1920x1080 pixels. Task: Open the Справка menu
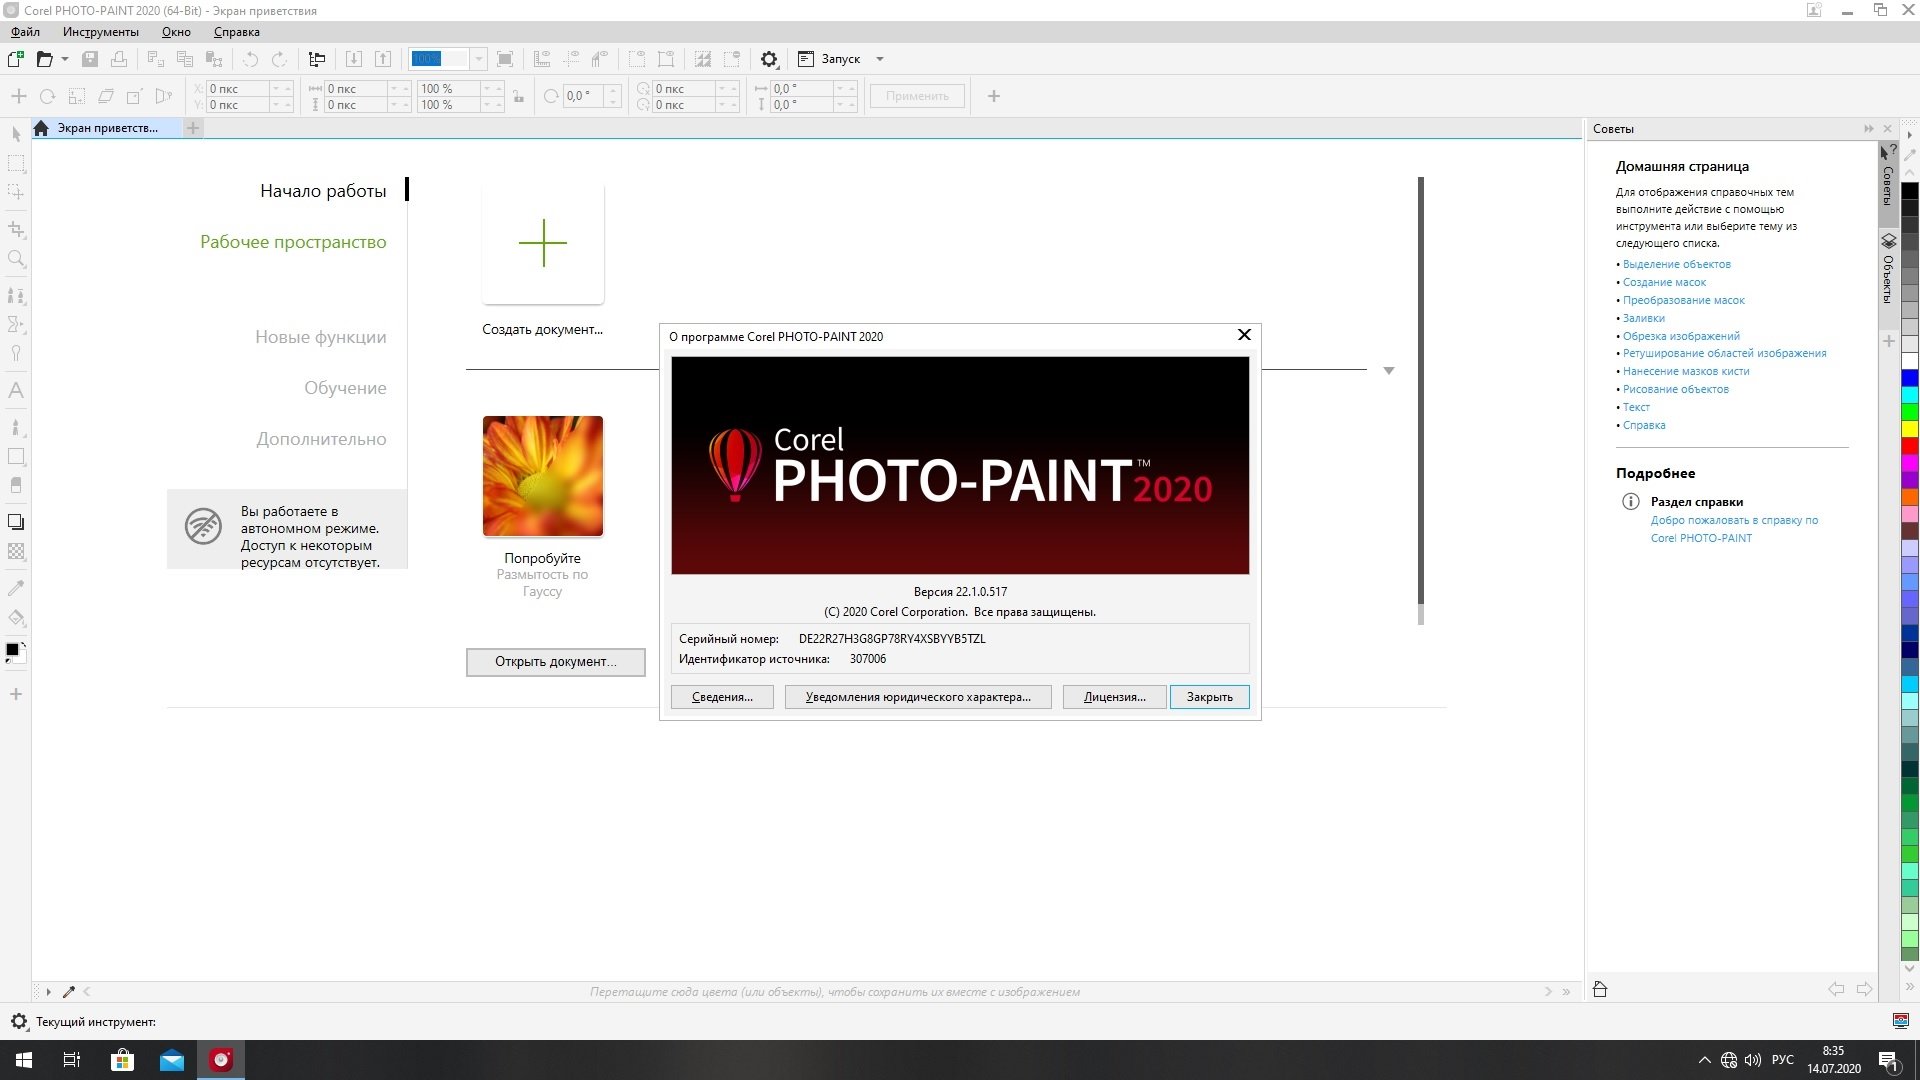(236, 32)
